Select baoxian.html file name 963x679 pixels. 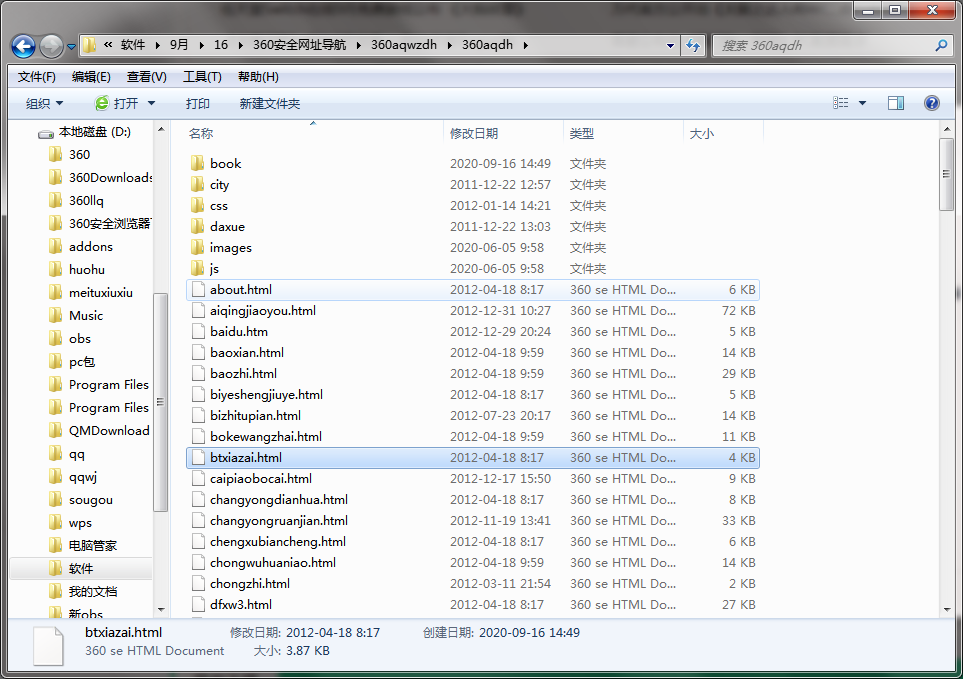[x=247, y=352]
